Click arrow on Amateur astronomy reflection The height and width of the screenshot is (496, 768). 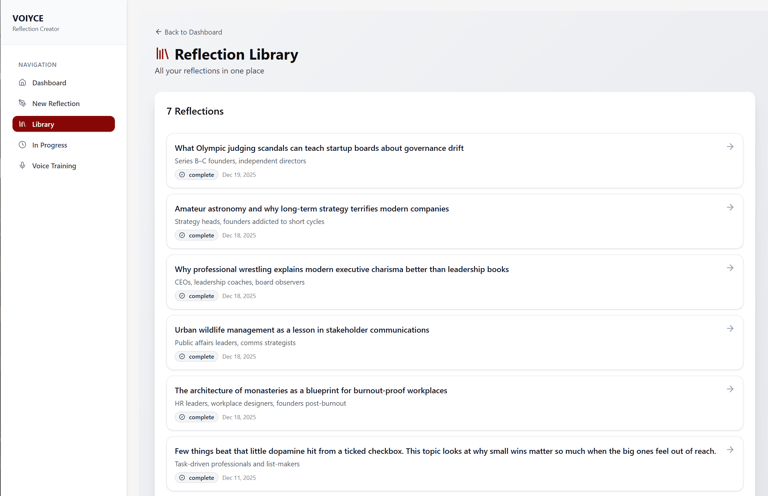point(730,207)
